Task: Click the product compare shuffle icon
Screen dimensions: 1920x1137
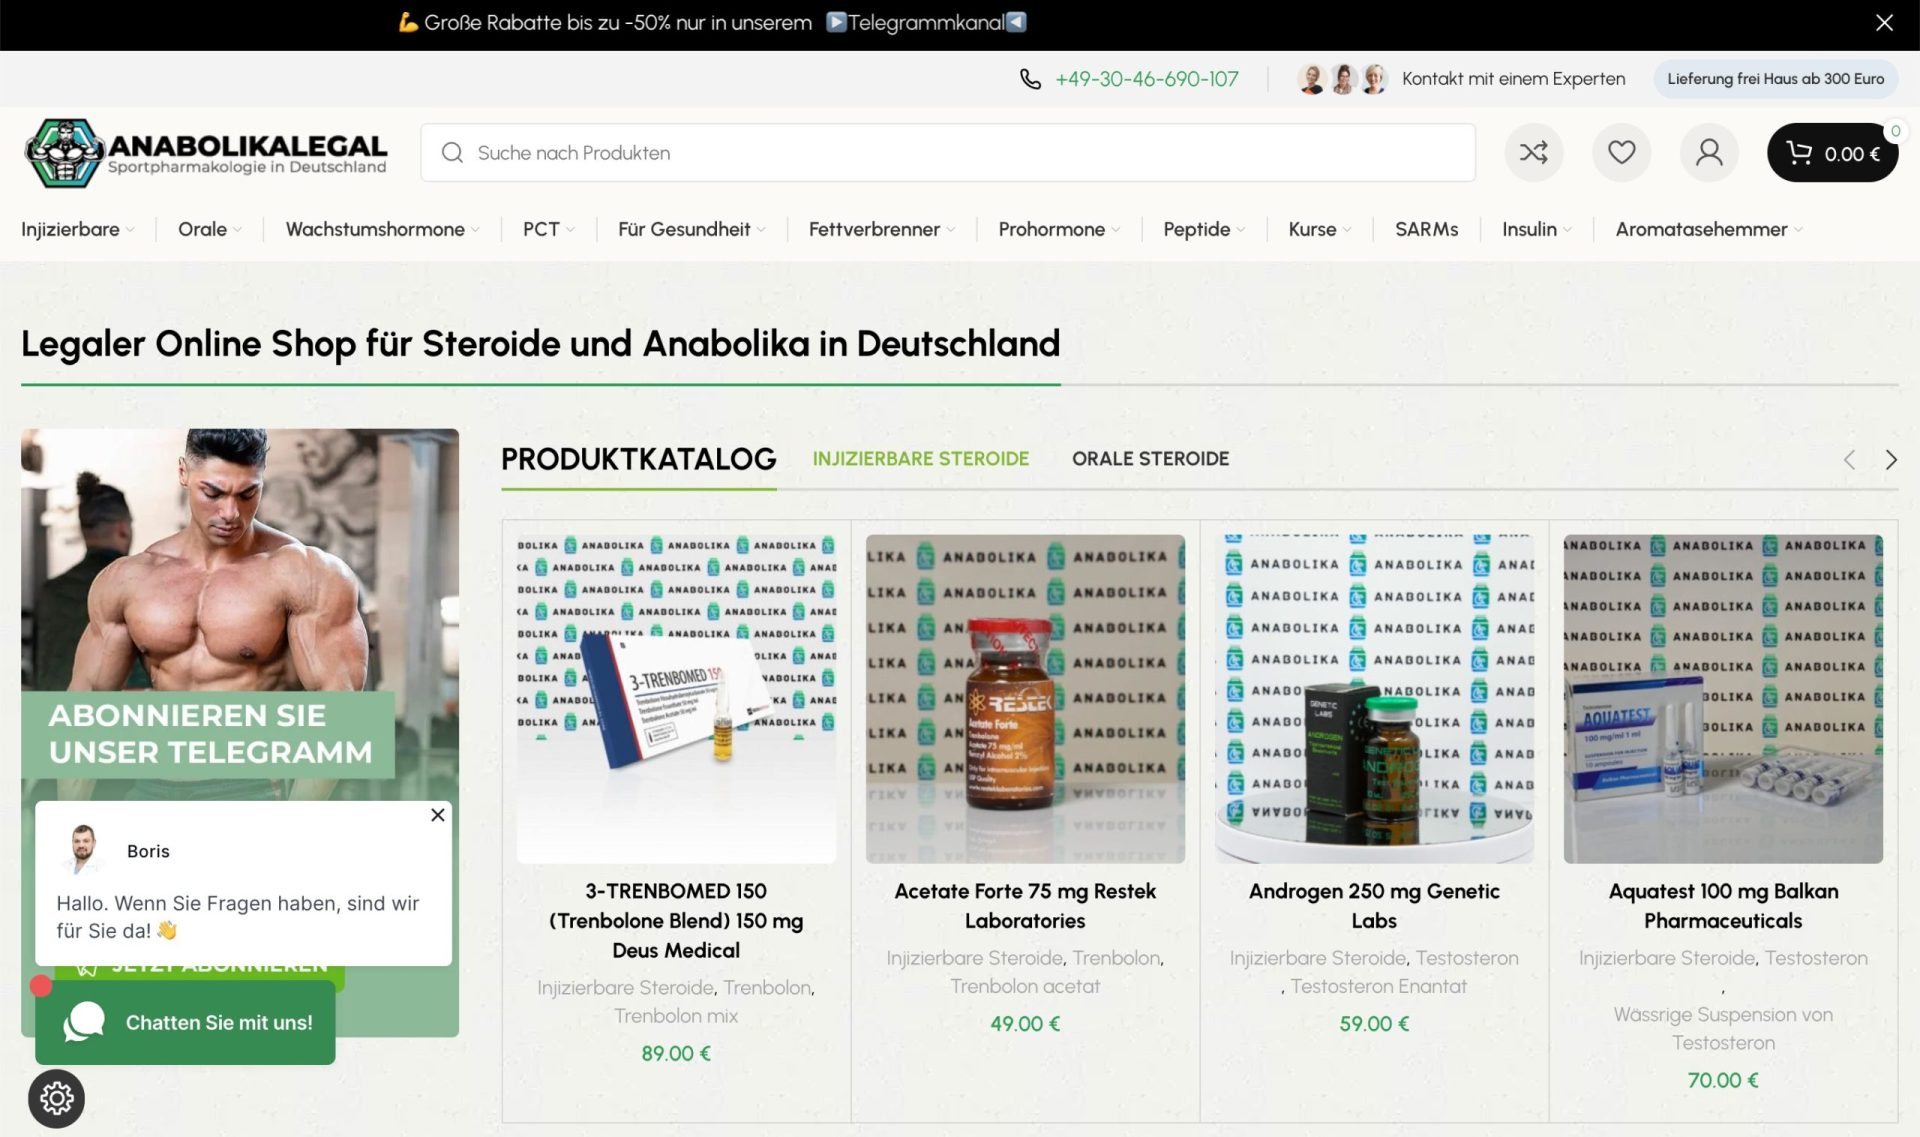Action: [x=1533, y=152]
